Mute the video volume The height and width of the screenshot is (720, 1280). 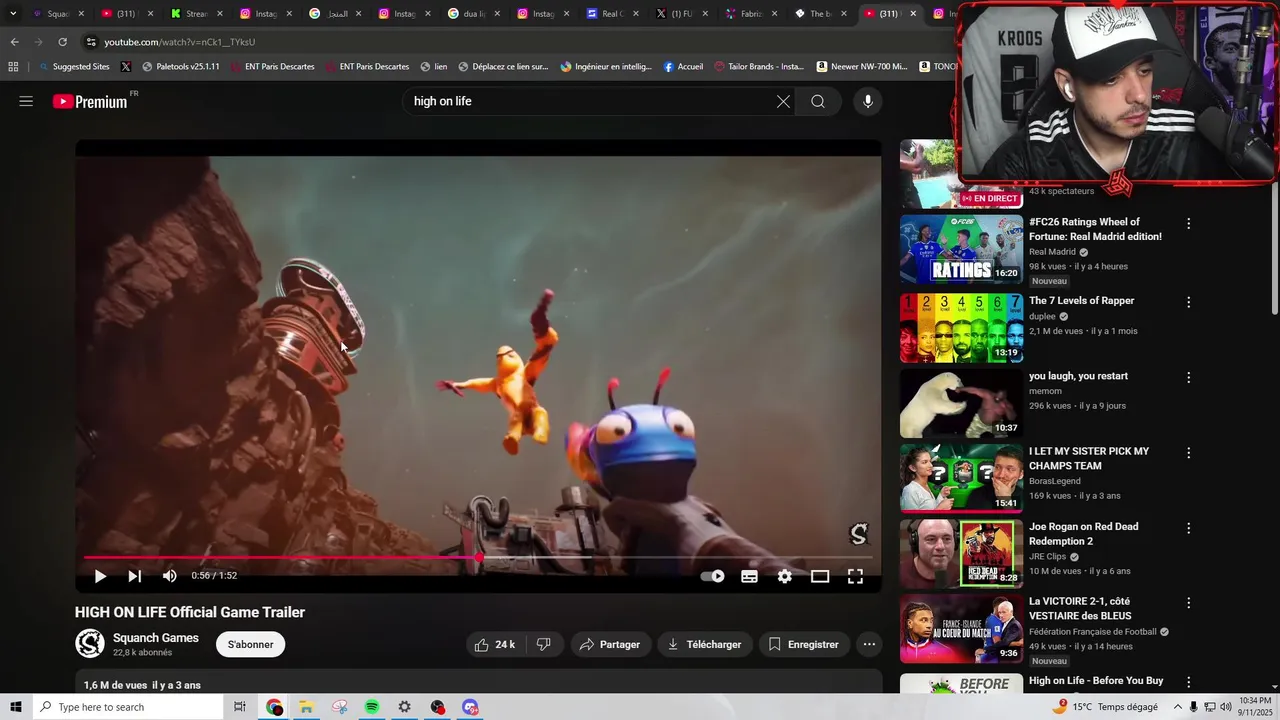(x=169, y=576)
